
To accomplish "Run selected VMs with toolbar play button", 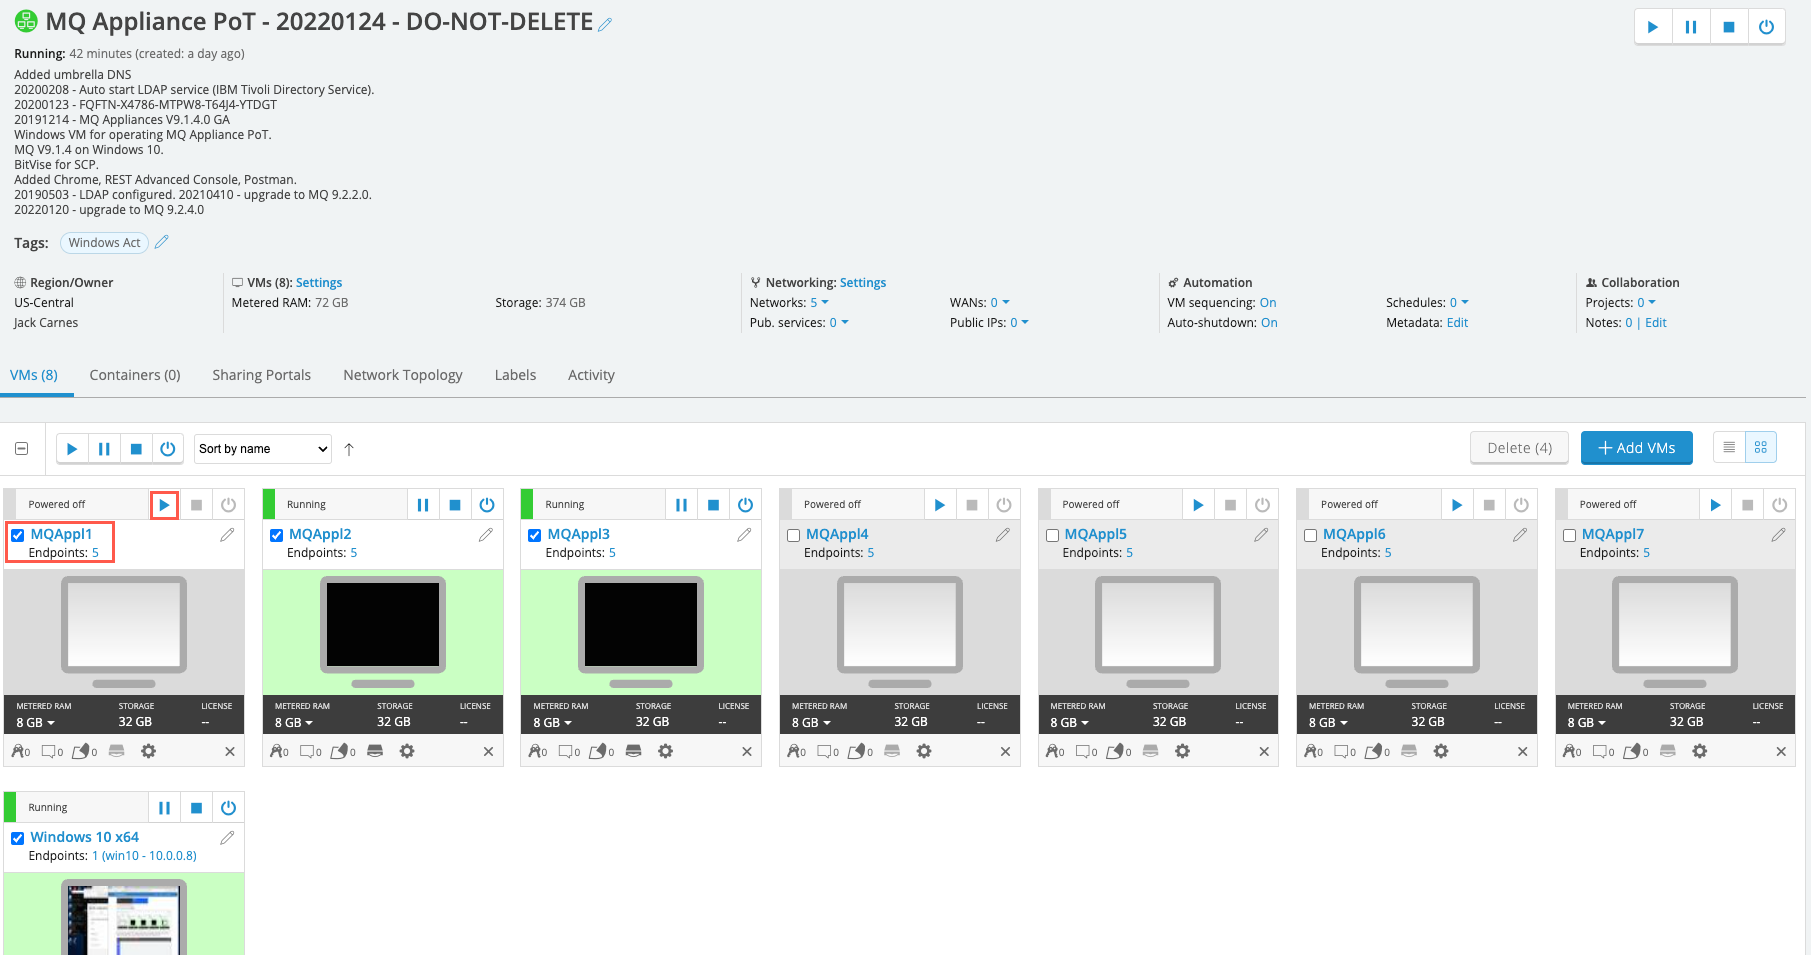I will (72, 449).
